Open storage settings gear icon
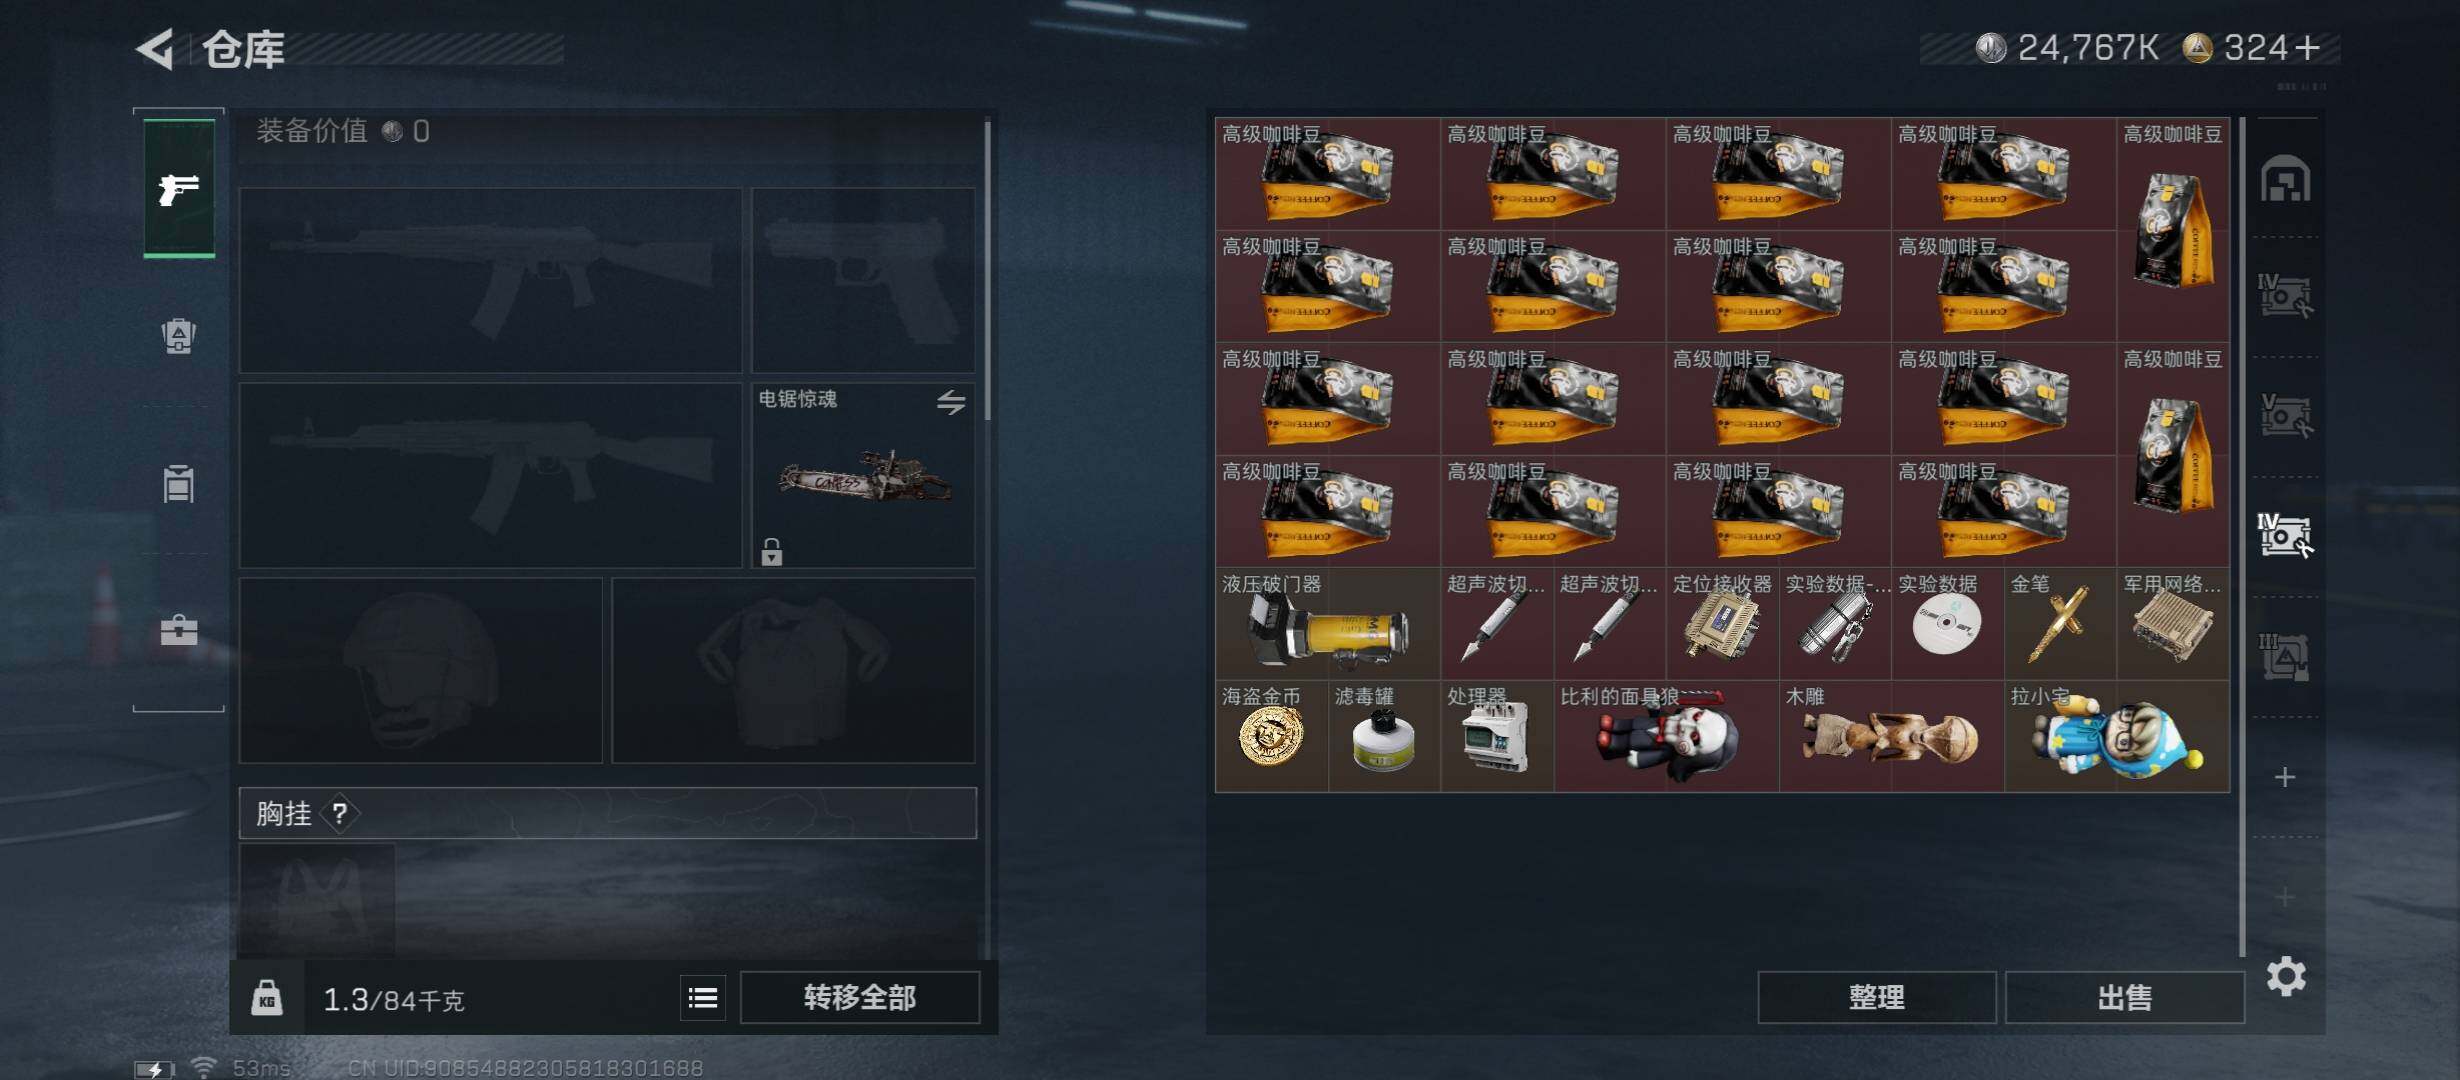 [x=2286, y=976]
